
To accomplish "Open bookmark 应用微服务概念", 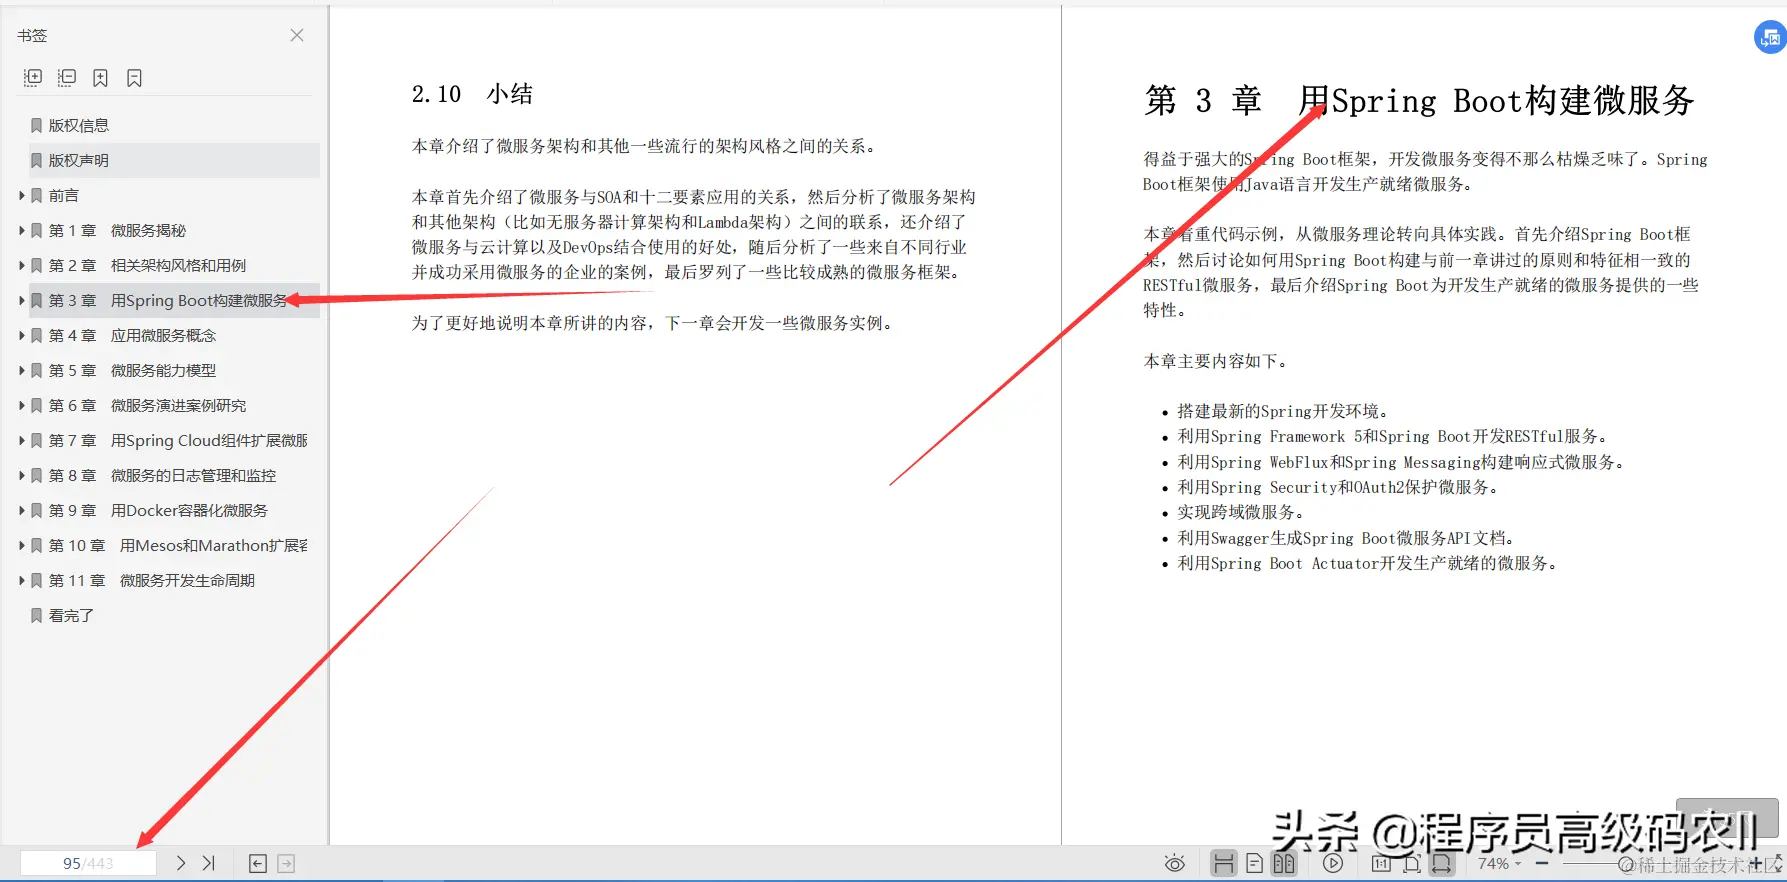I will [163, 335].
